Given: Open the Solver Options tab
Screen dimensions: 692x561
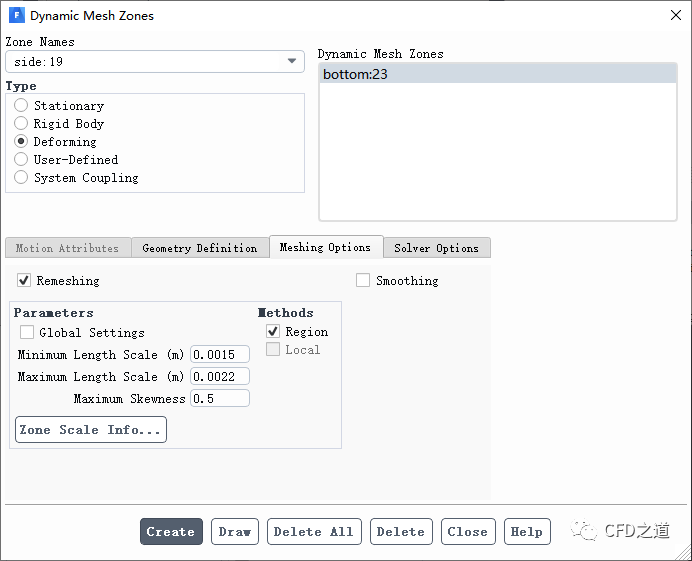Looking at the screenshot, I should point(436,248).
